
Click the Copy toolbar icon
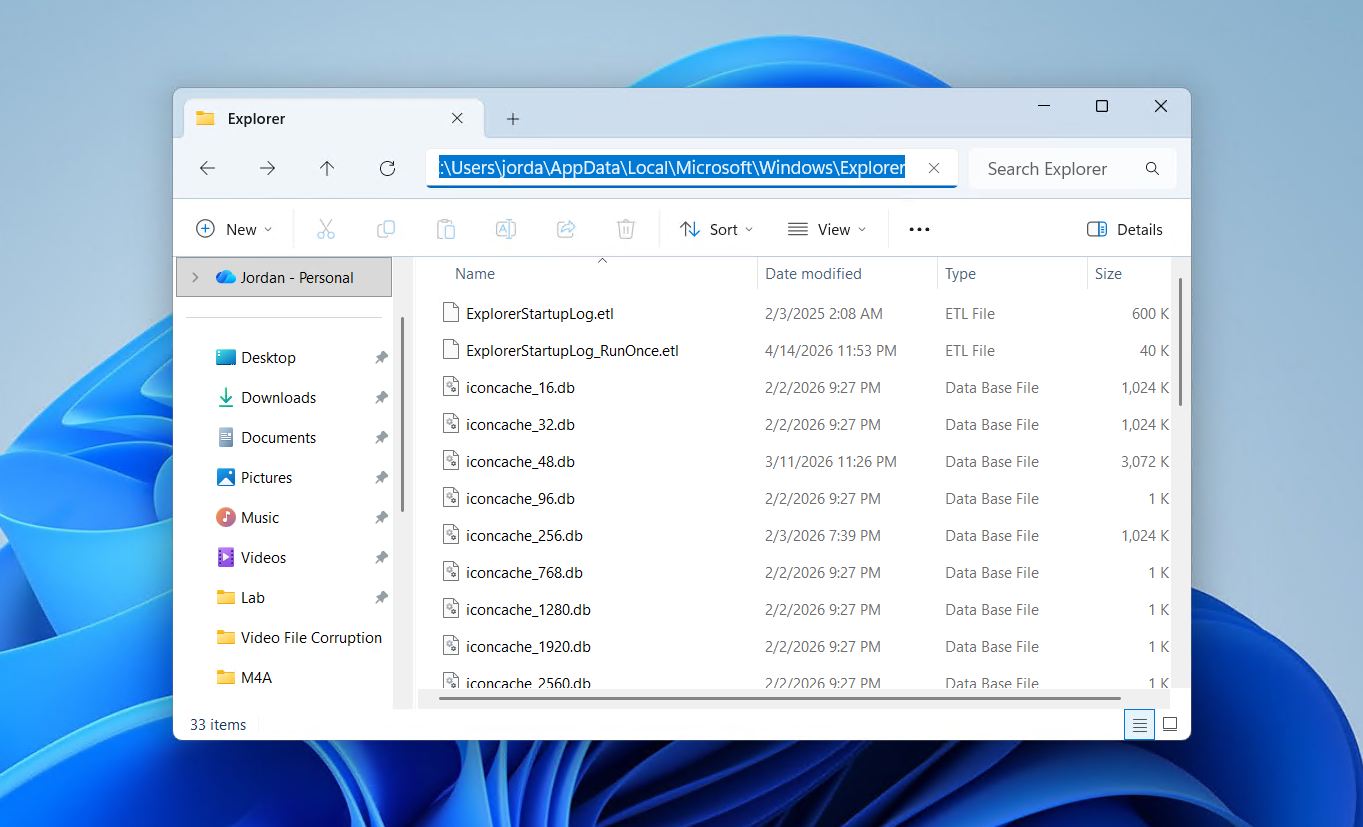[x=386, y=229]
